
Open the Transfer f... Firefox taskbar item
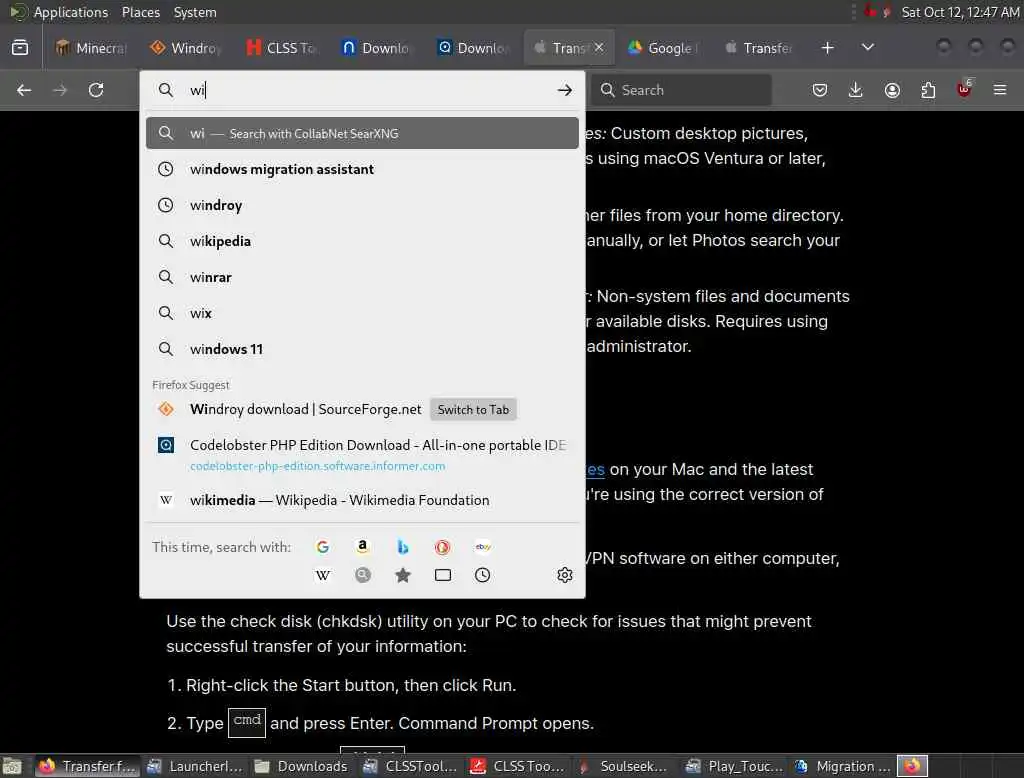tap(86, 766)
